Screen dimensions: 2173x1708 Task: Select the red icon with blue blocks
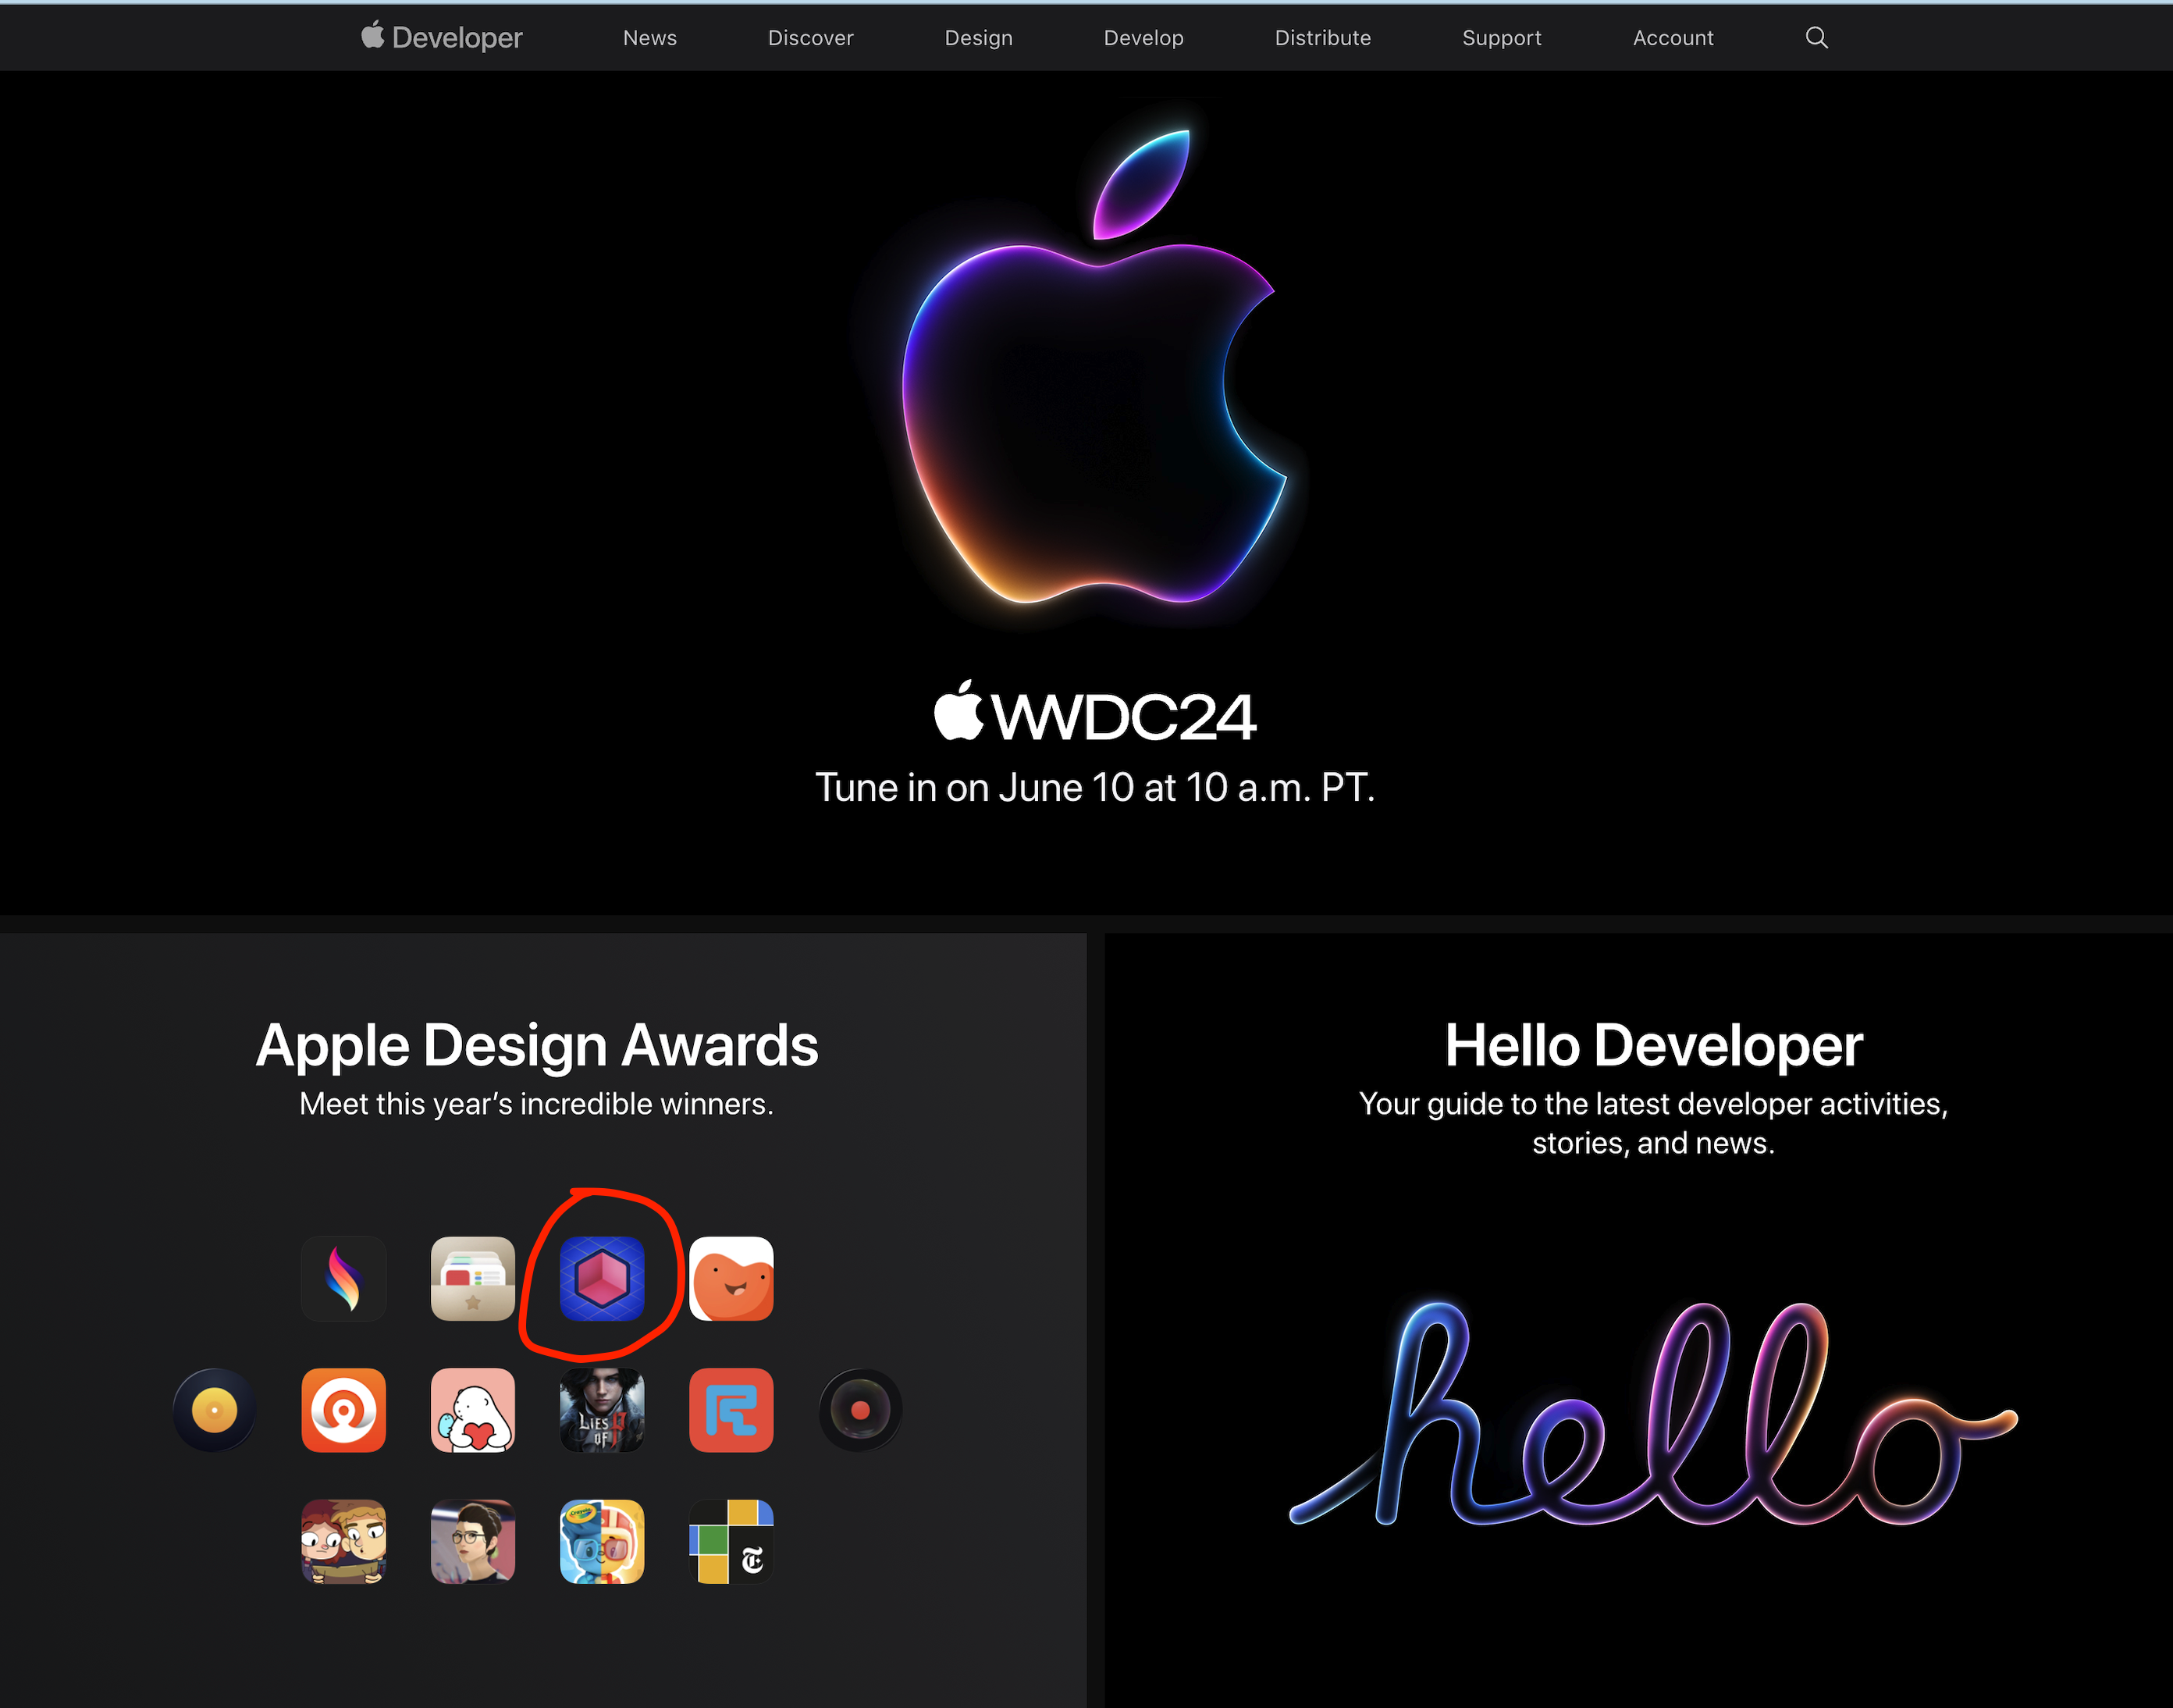[731, 1410]
